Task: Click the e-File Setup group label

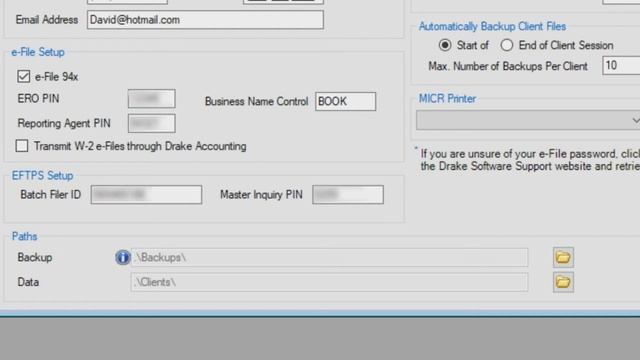Action: coord(38,52)
